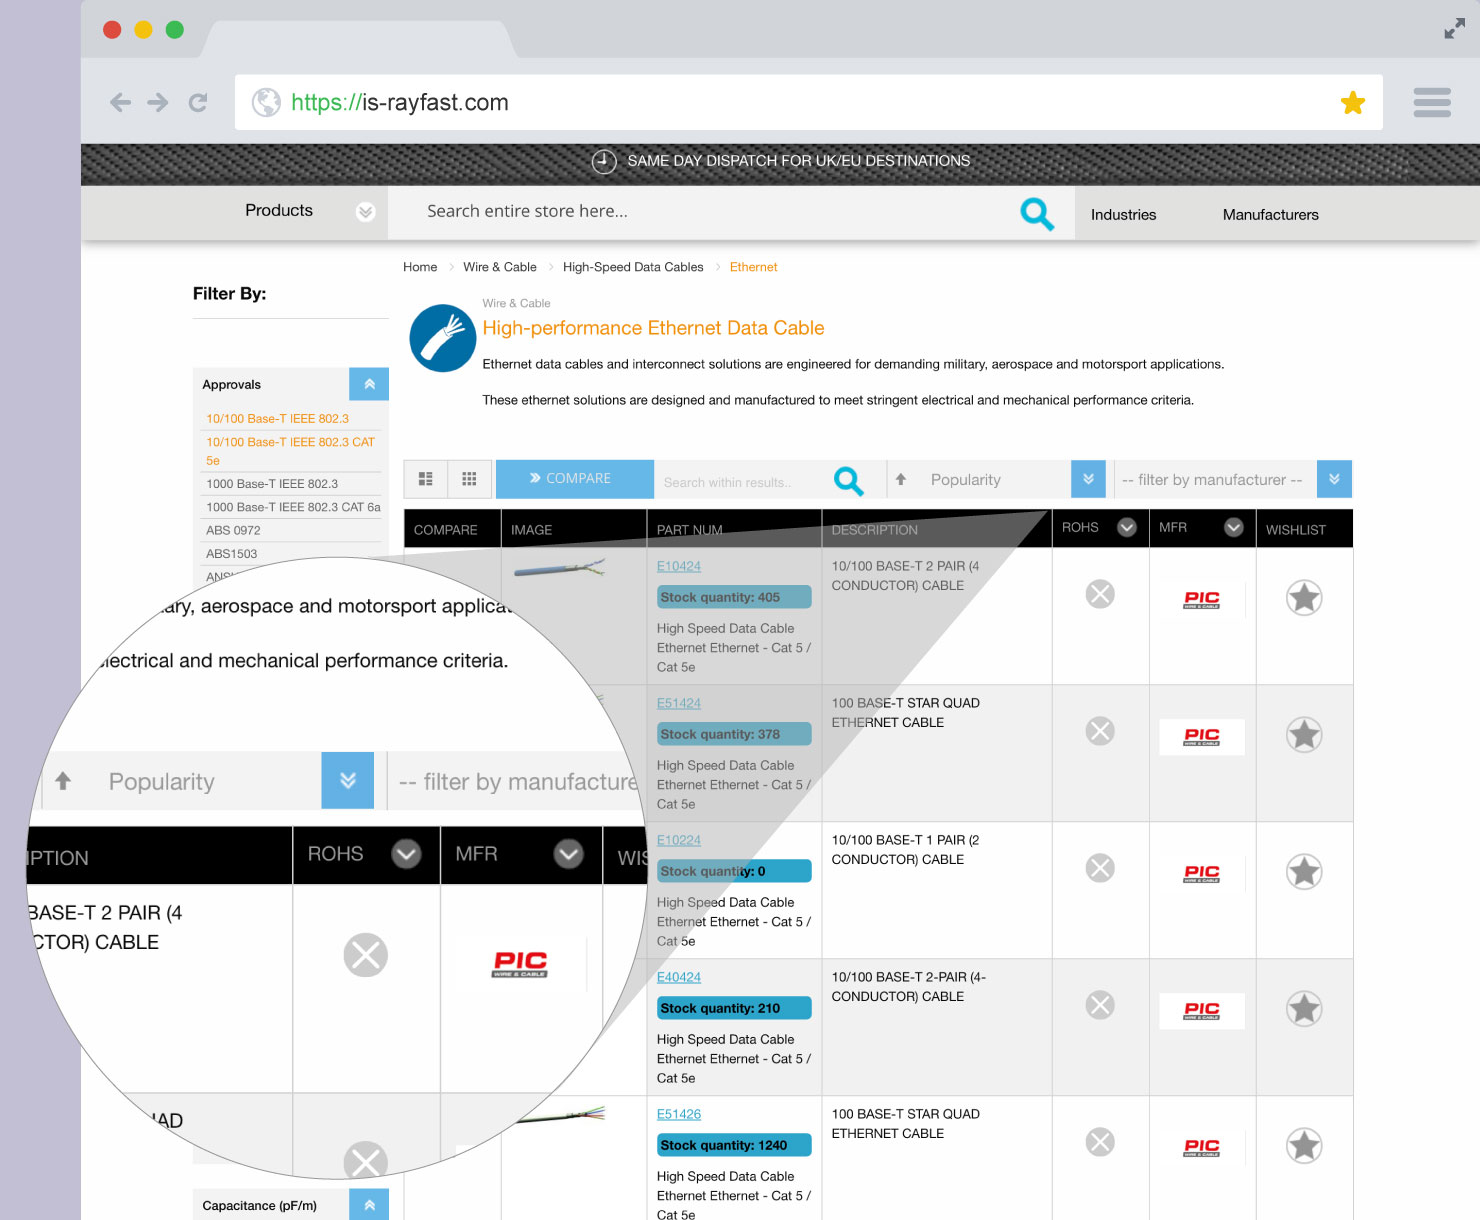Click the sort direction up arrow
This screenshot has width=1480, height=1220.
tap(901, 479)
